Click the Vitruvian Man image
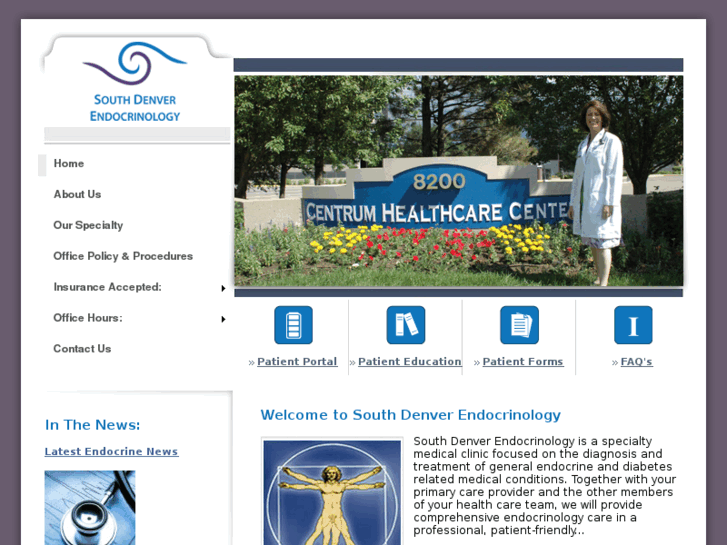This screenshot has height=545, width=727. 332,492
